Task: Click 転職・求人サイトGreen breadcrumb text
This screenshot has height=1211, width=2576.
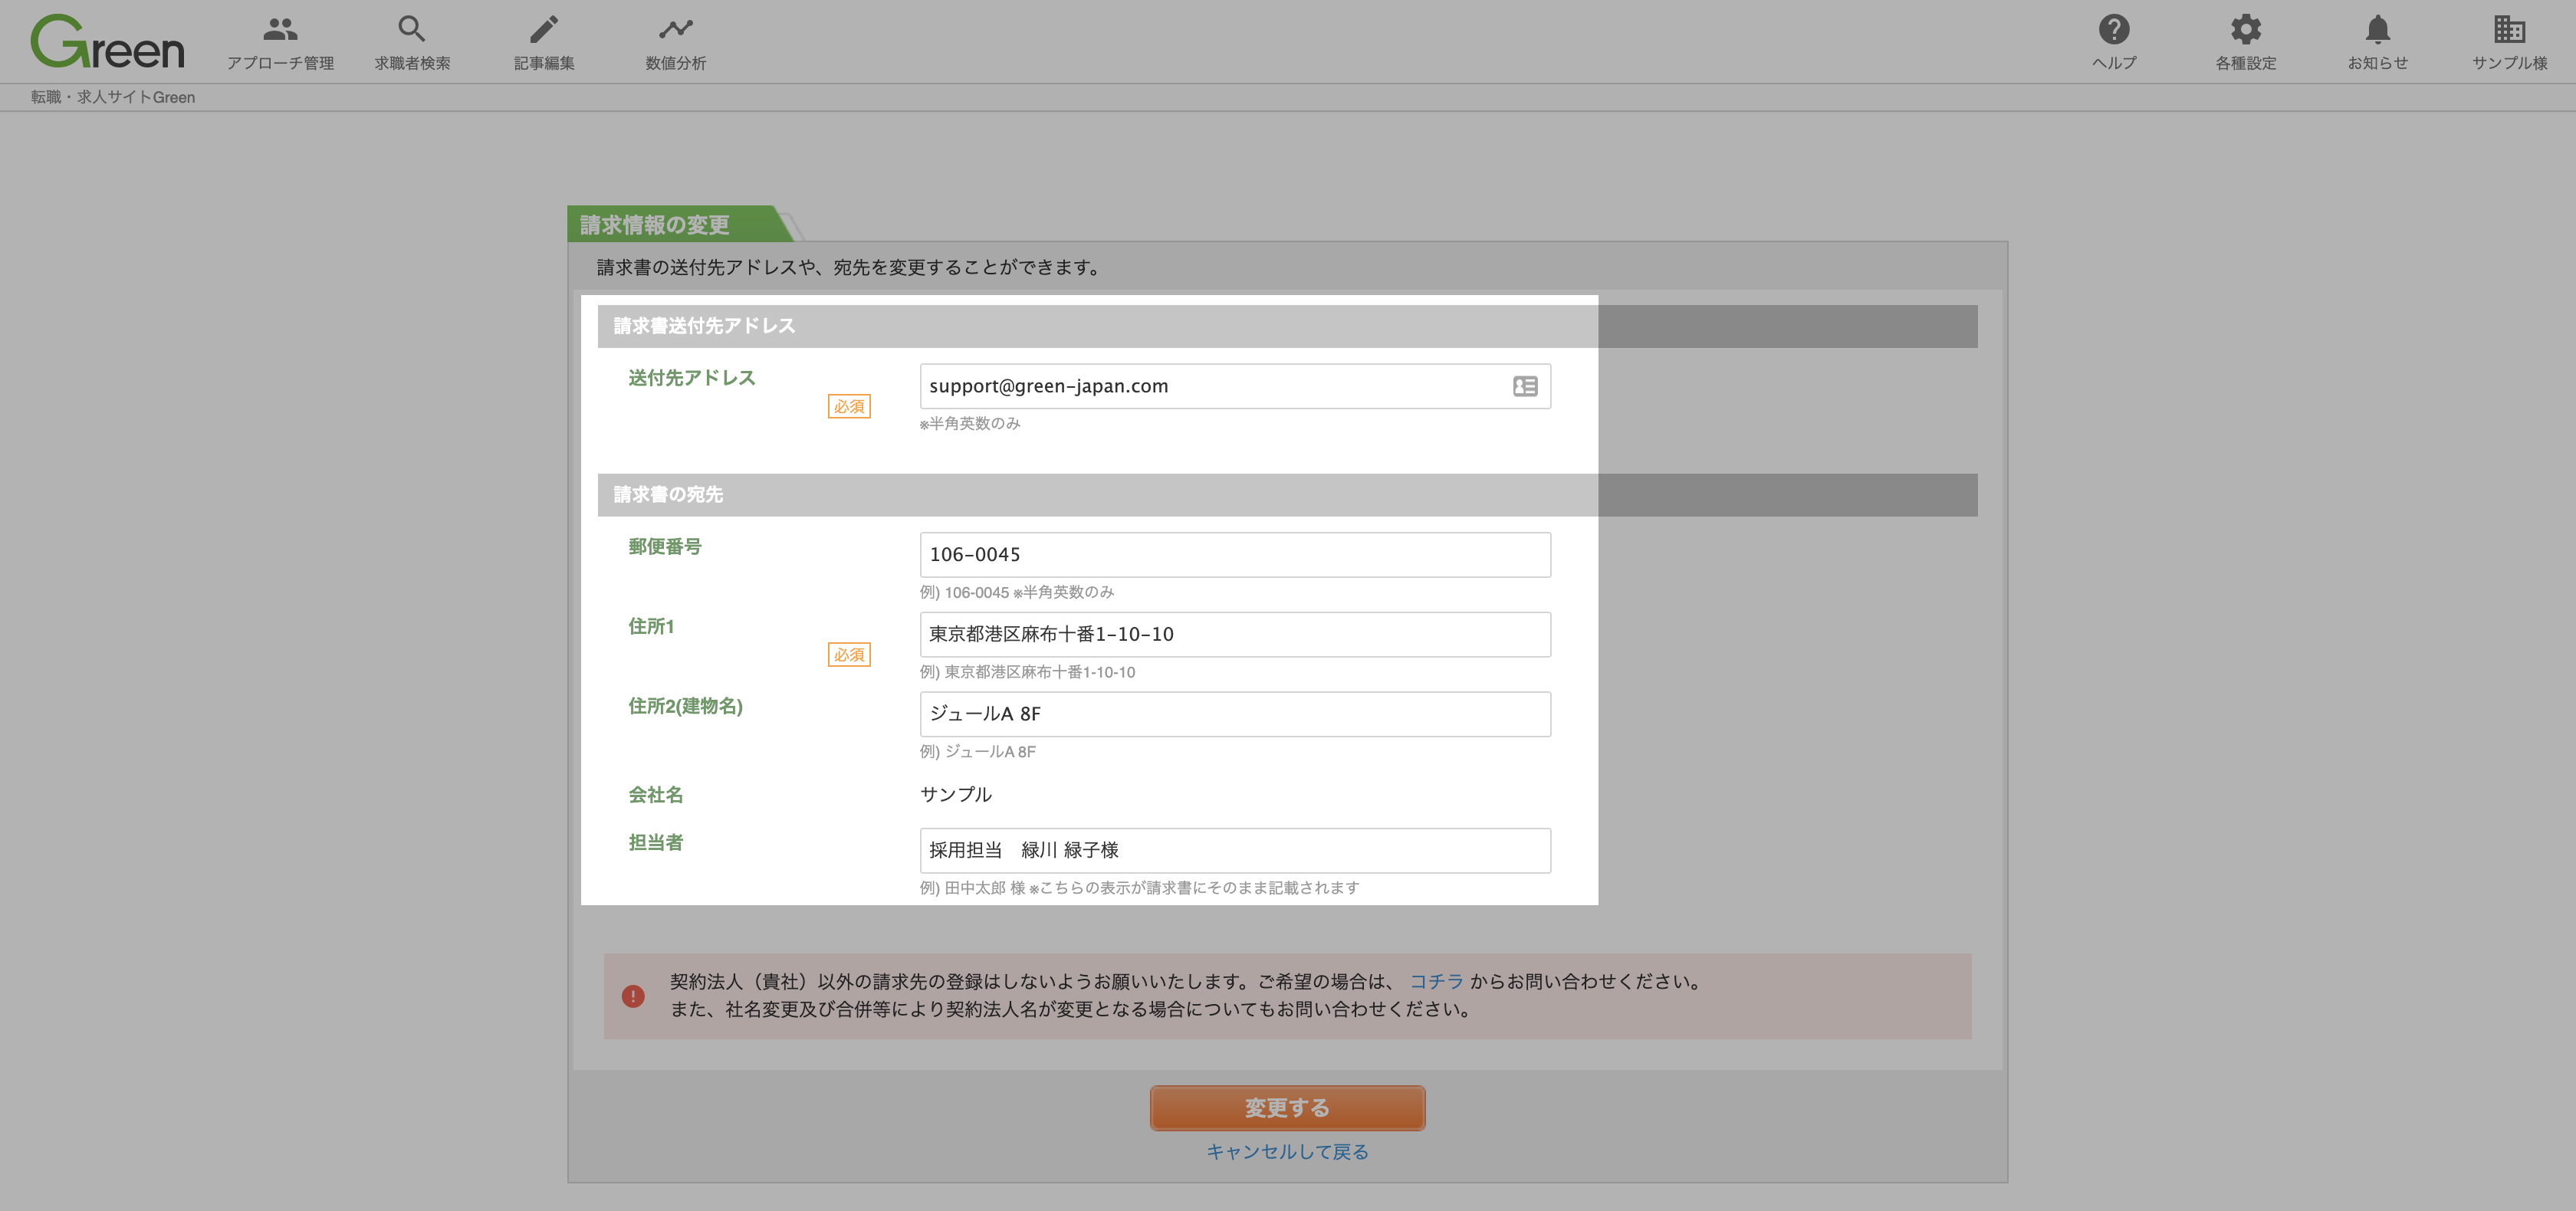Action: coord(113,97)
